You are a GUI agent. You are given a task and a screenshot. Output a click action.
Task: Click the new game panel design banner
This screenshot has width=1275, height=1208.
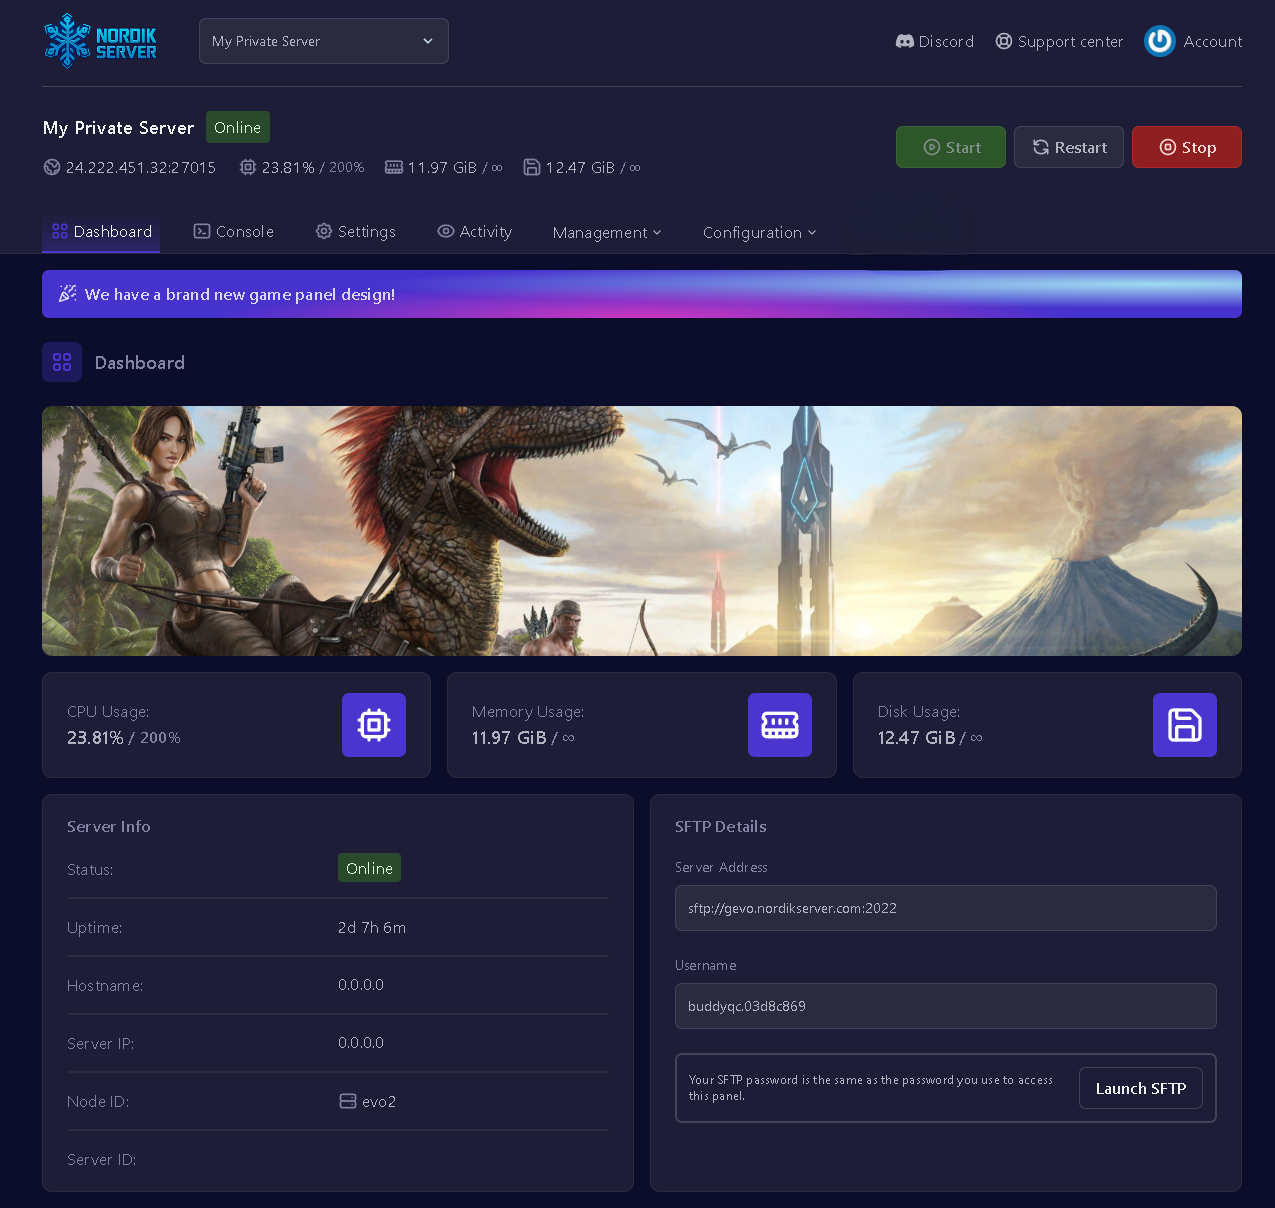click(642, 294)
